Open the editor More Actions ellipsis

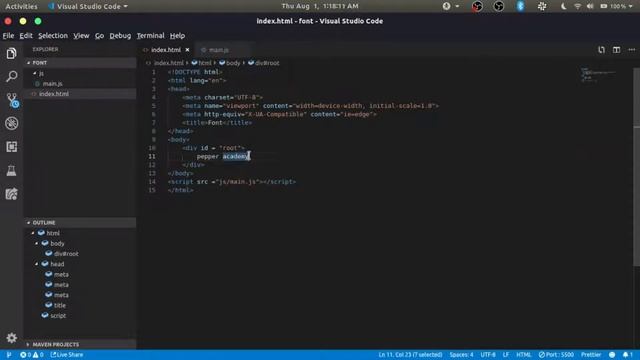(x=632, y=50)
